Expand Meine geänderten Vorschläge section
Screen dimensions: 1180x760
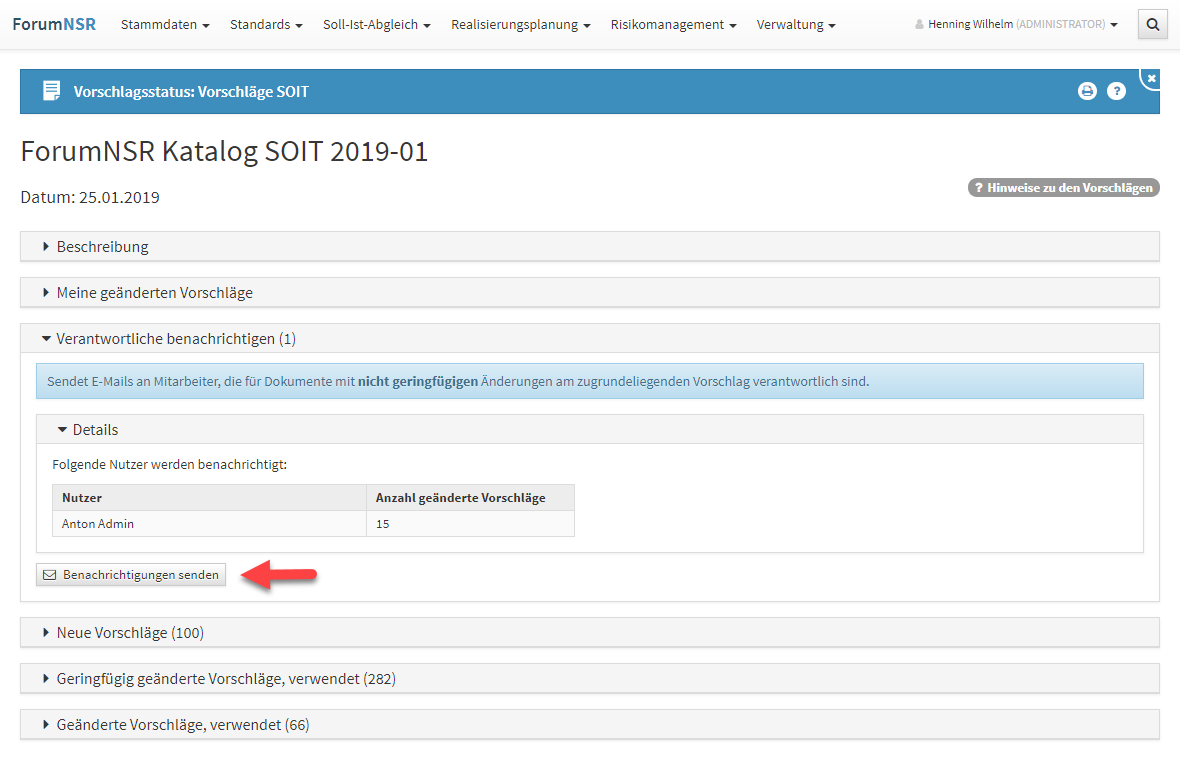(x=154, y=293)
